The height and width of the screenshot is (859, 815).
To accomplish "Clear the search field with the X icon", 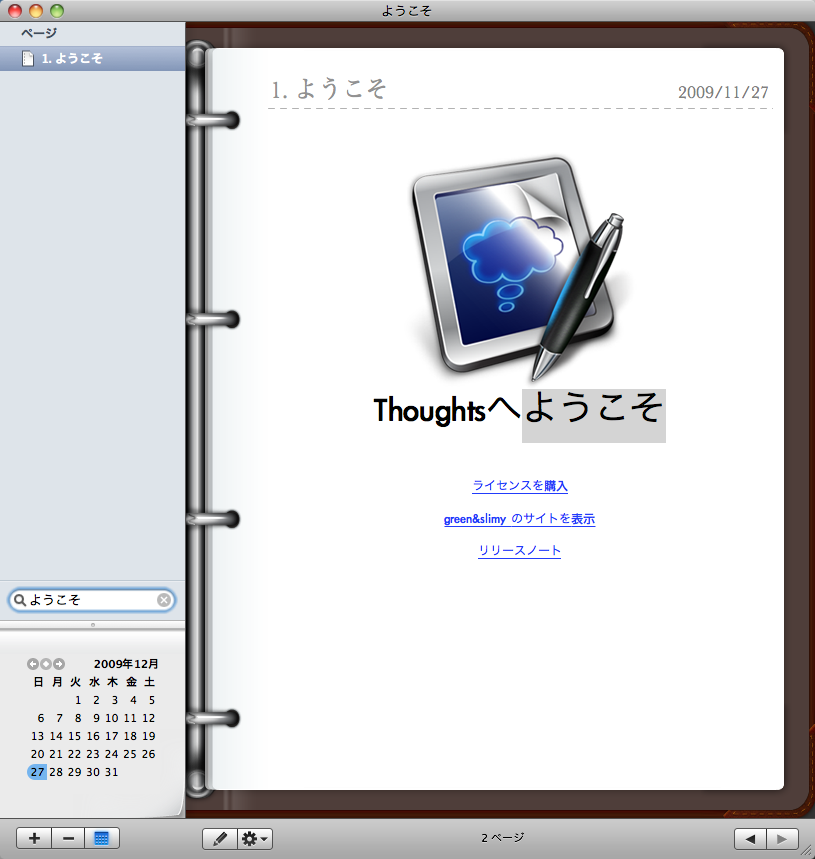I will (x=163, y=600).
